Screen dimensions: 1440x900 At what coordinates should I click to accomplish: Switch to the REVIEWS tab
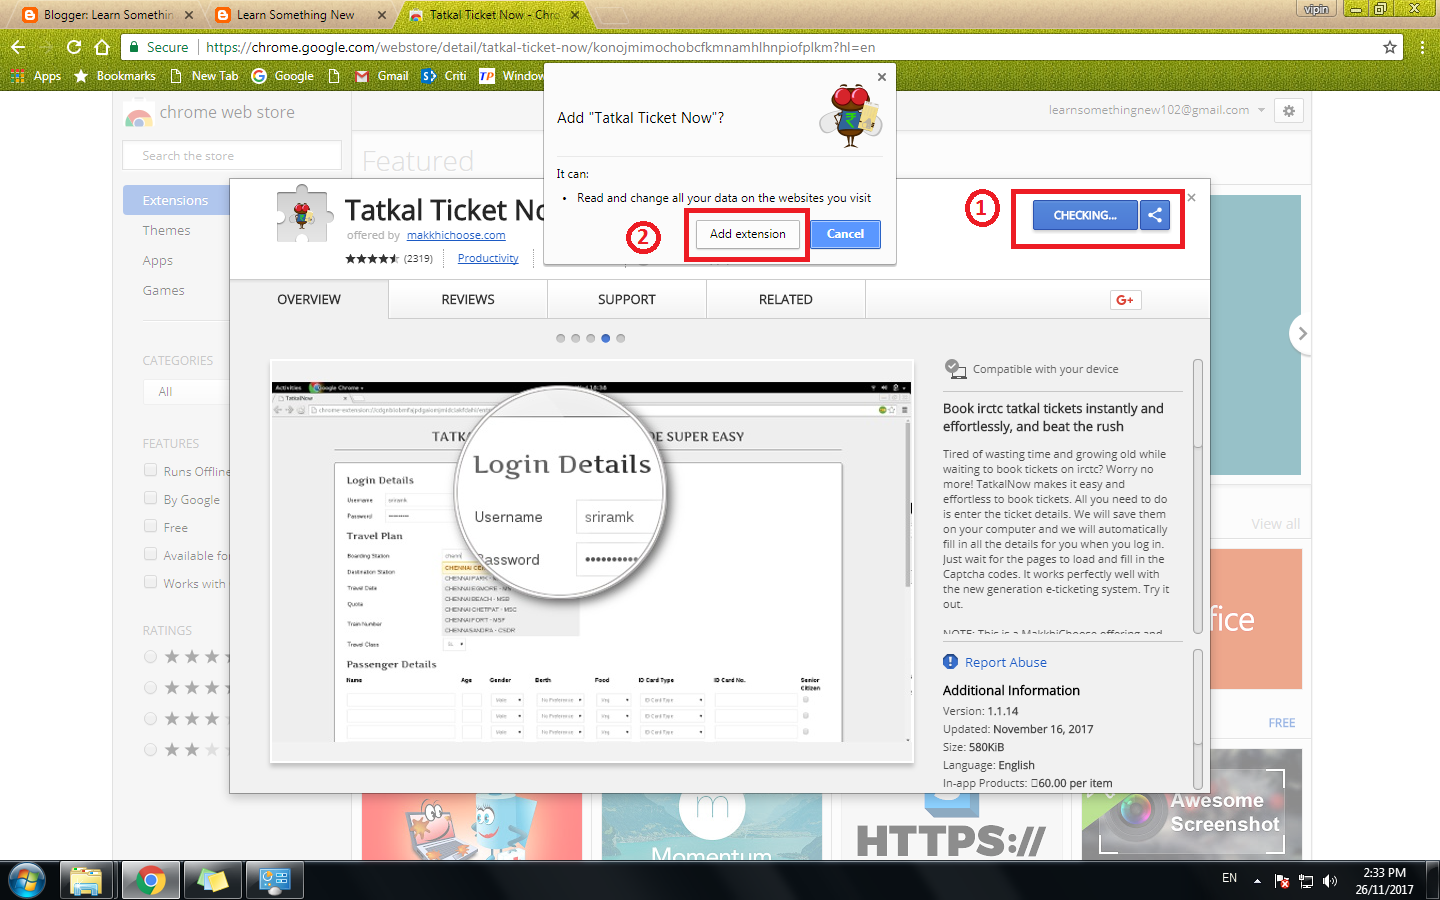click(468, 300)
